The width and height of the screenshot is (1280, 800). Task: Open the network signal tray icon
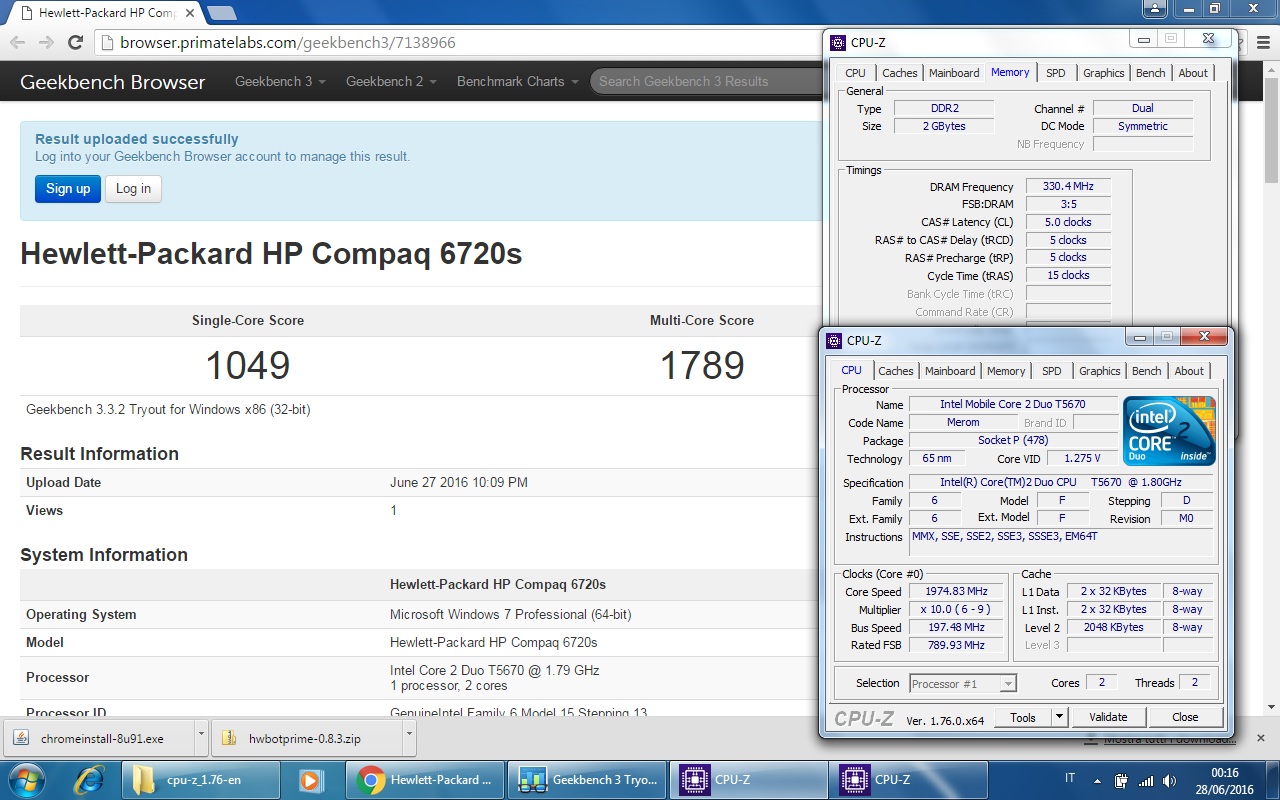click(x=1146, y=780)
